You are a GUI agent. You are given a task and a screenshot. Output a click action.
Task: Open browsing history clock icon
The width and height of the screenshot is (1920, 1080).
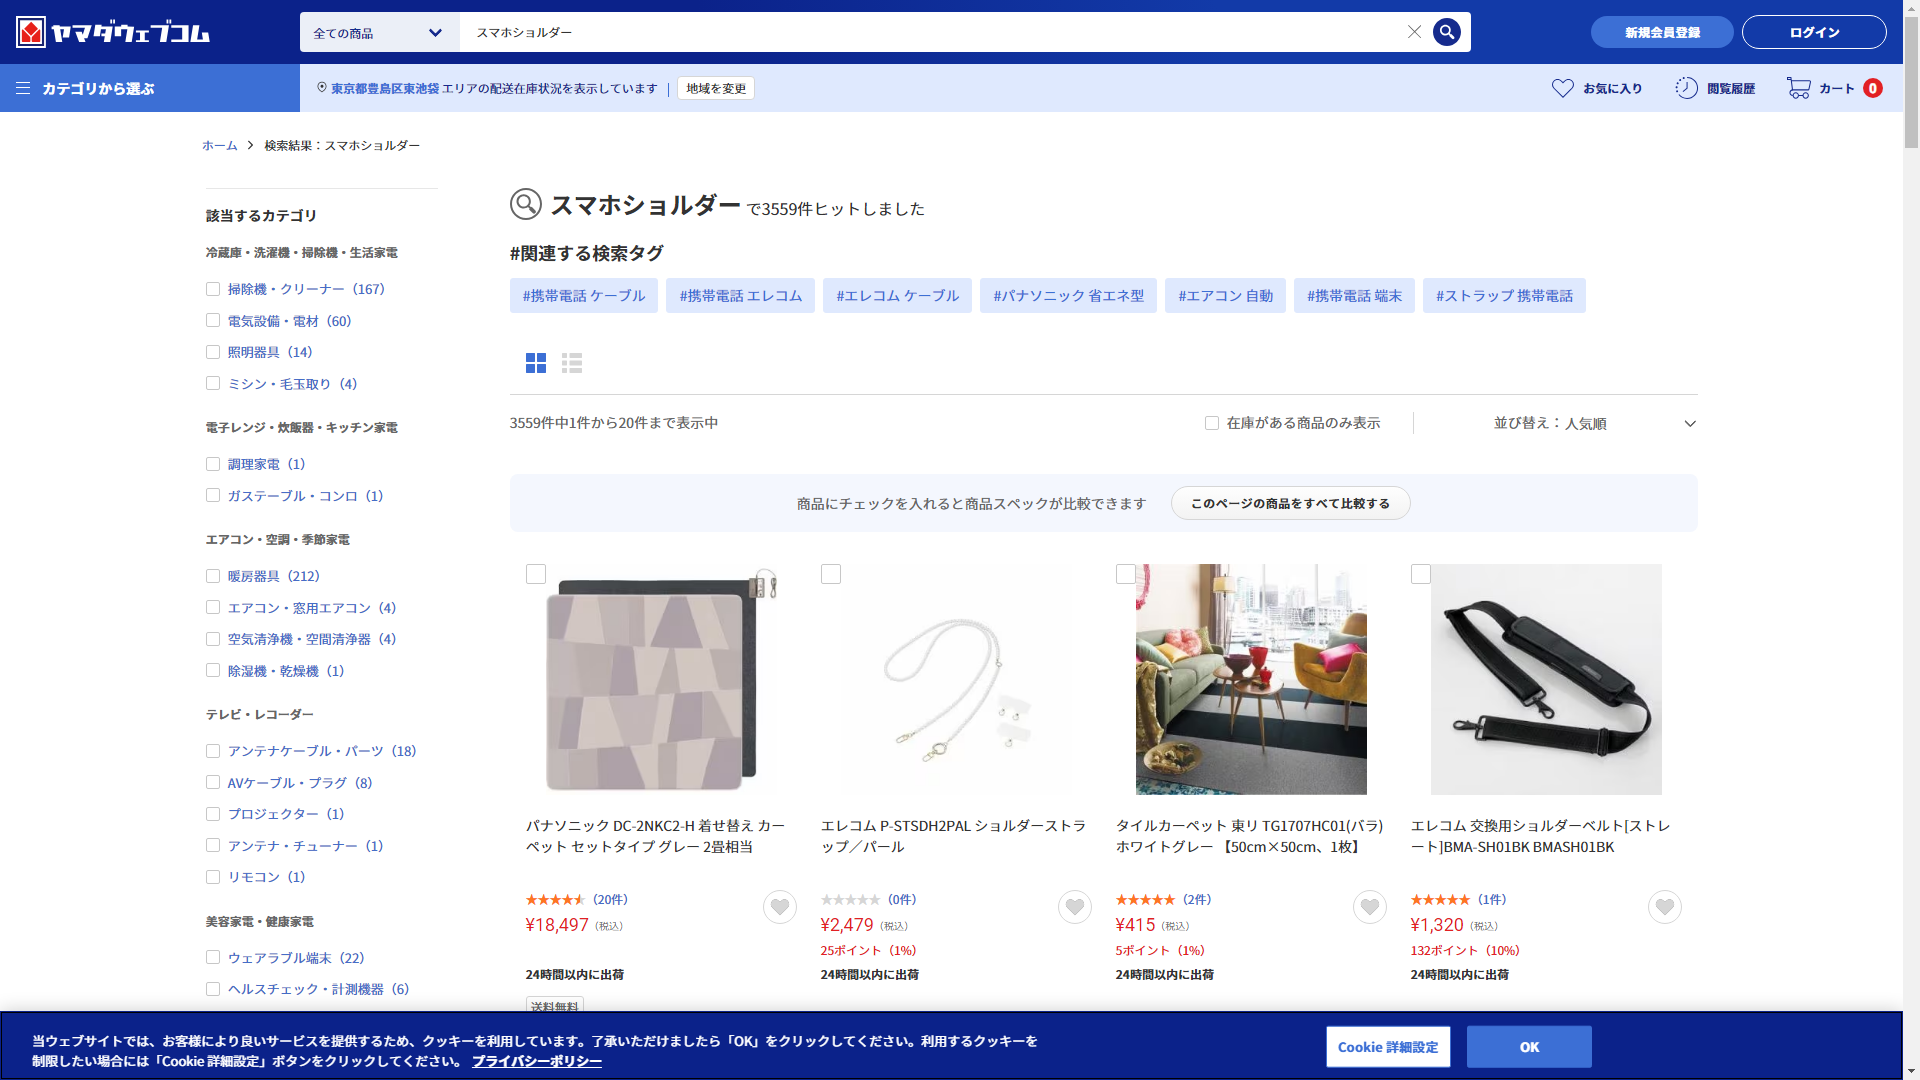coord(1687,88)
